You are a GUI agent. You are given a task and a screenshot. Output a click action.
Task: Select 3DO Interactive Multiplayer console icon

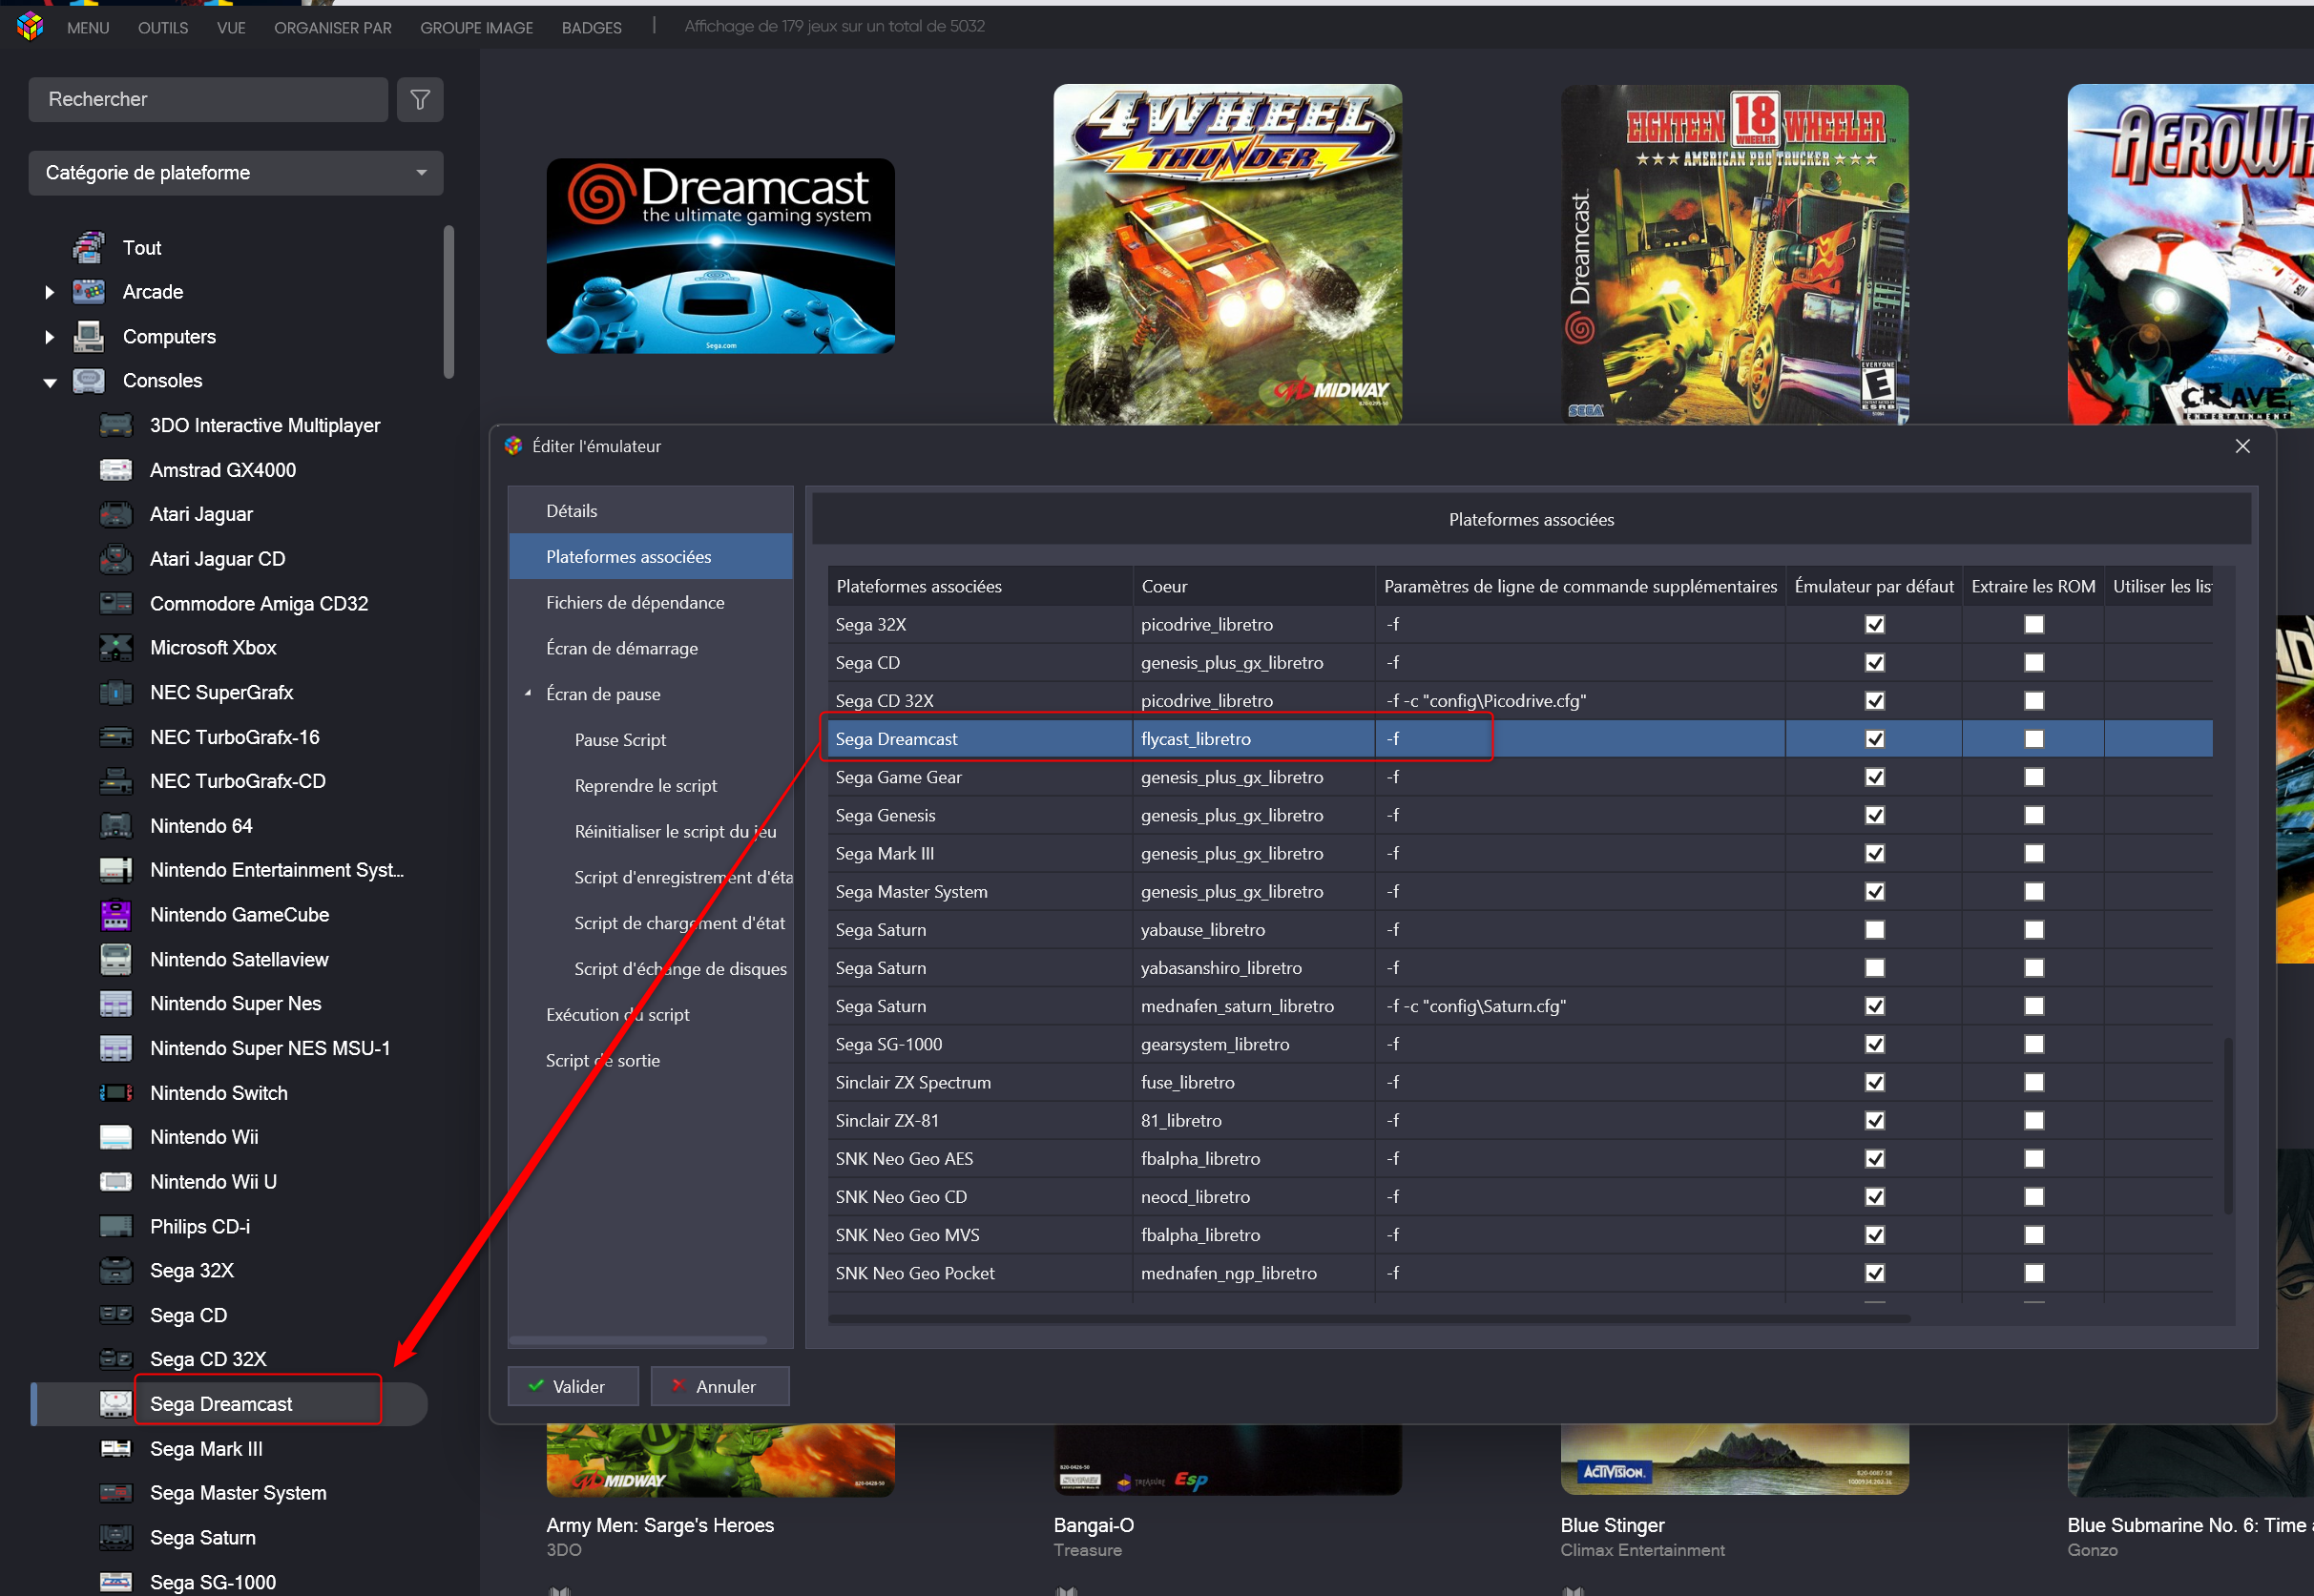click(116, 425)
